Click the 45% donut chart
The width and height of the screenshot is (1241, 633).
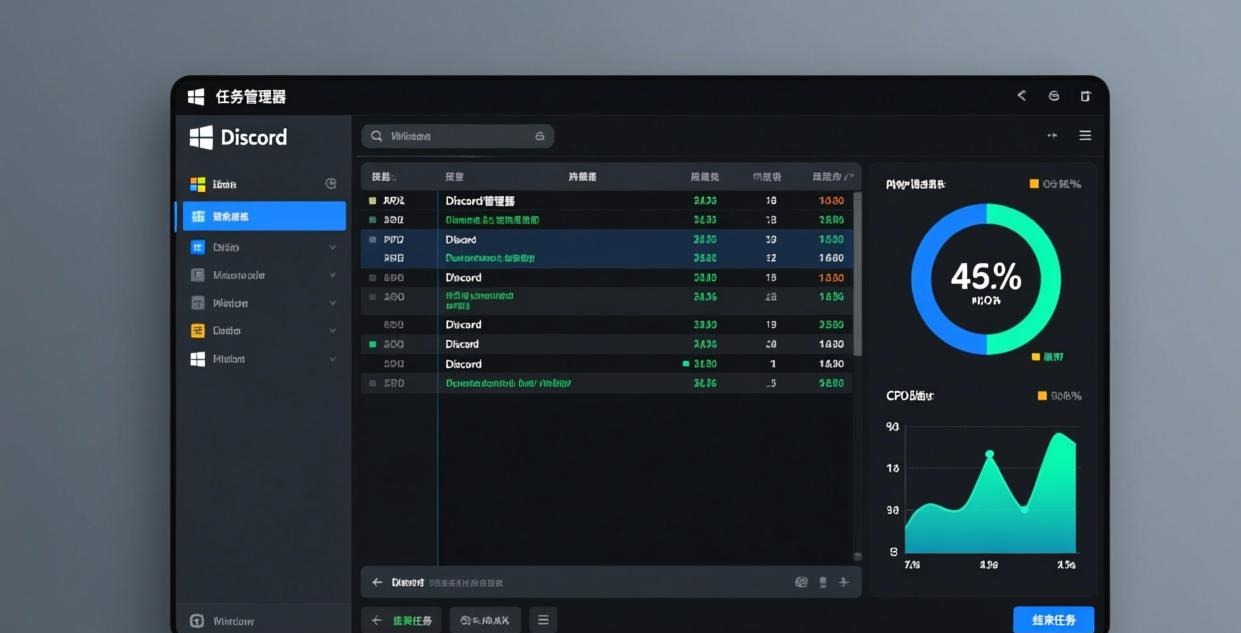pos(986,279)
